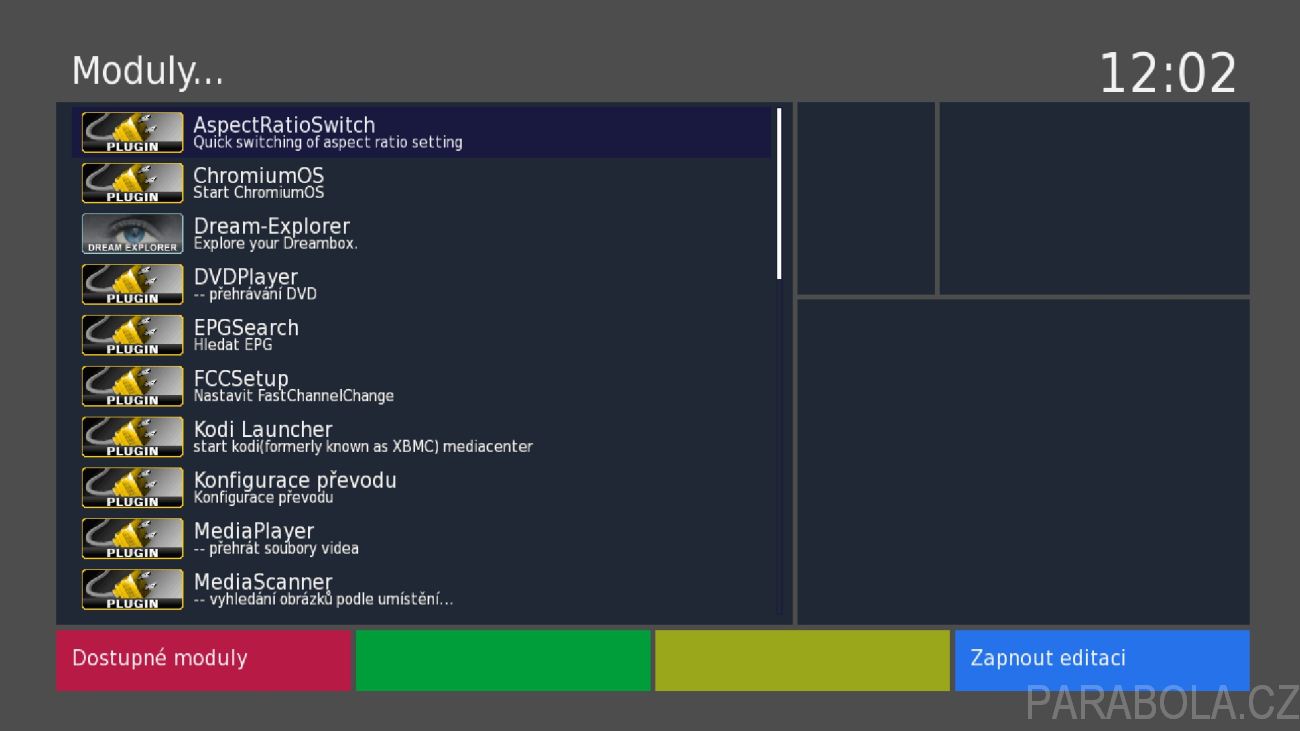Click the MediaPlayer plugin icon
1300x731 pixels.
[x=133, y=538]
